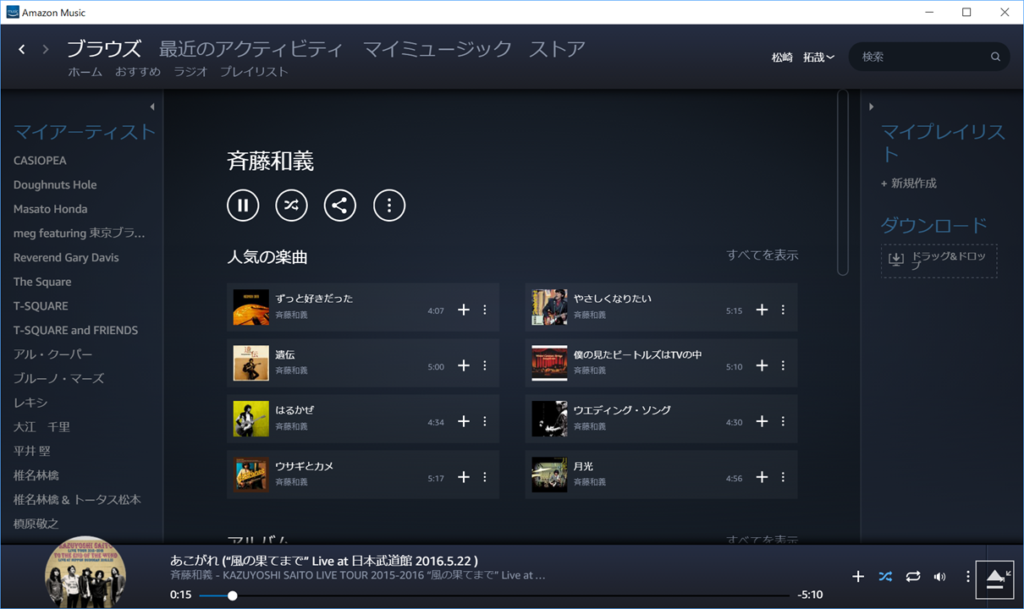Open the マイアーティスト heading

pos(84,133)
